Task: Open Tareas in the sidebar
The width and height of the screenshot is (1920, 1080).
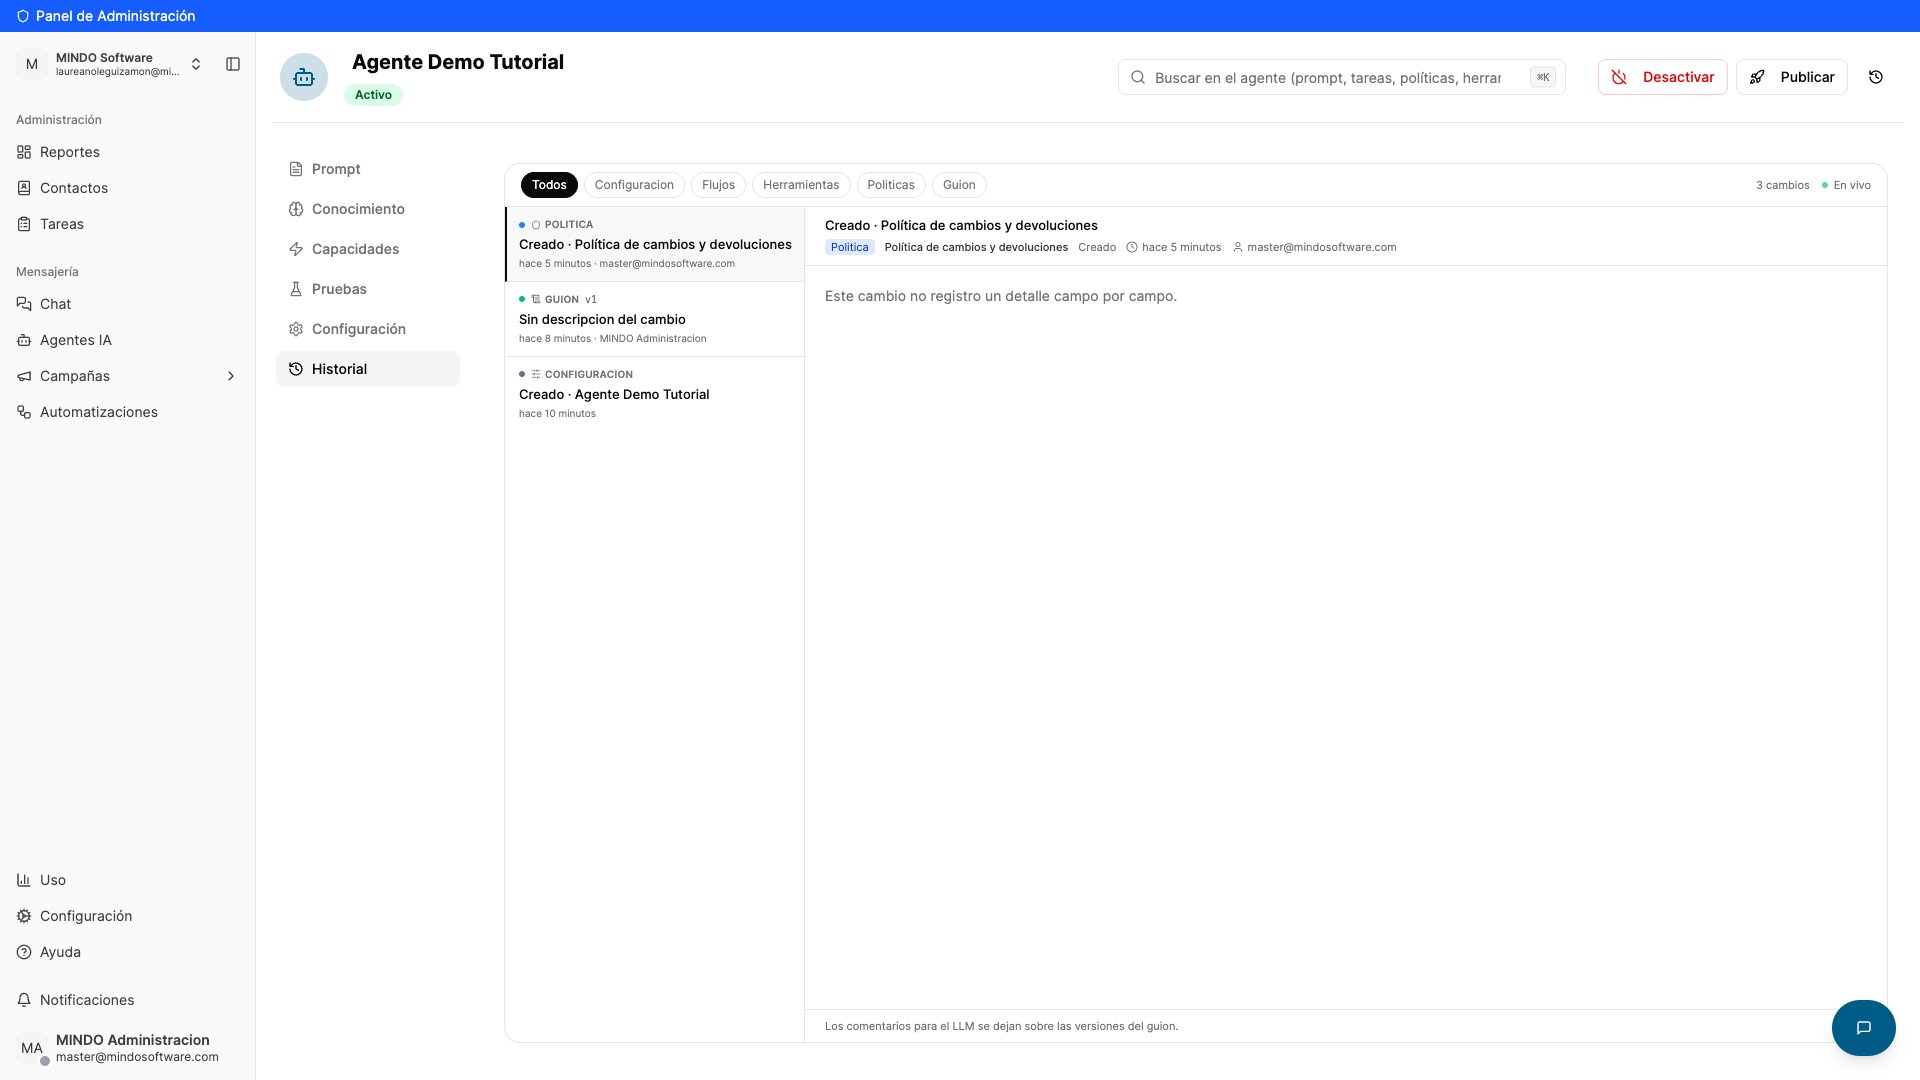Action: click(128, 224)
